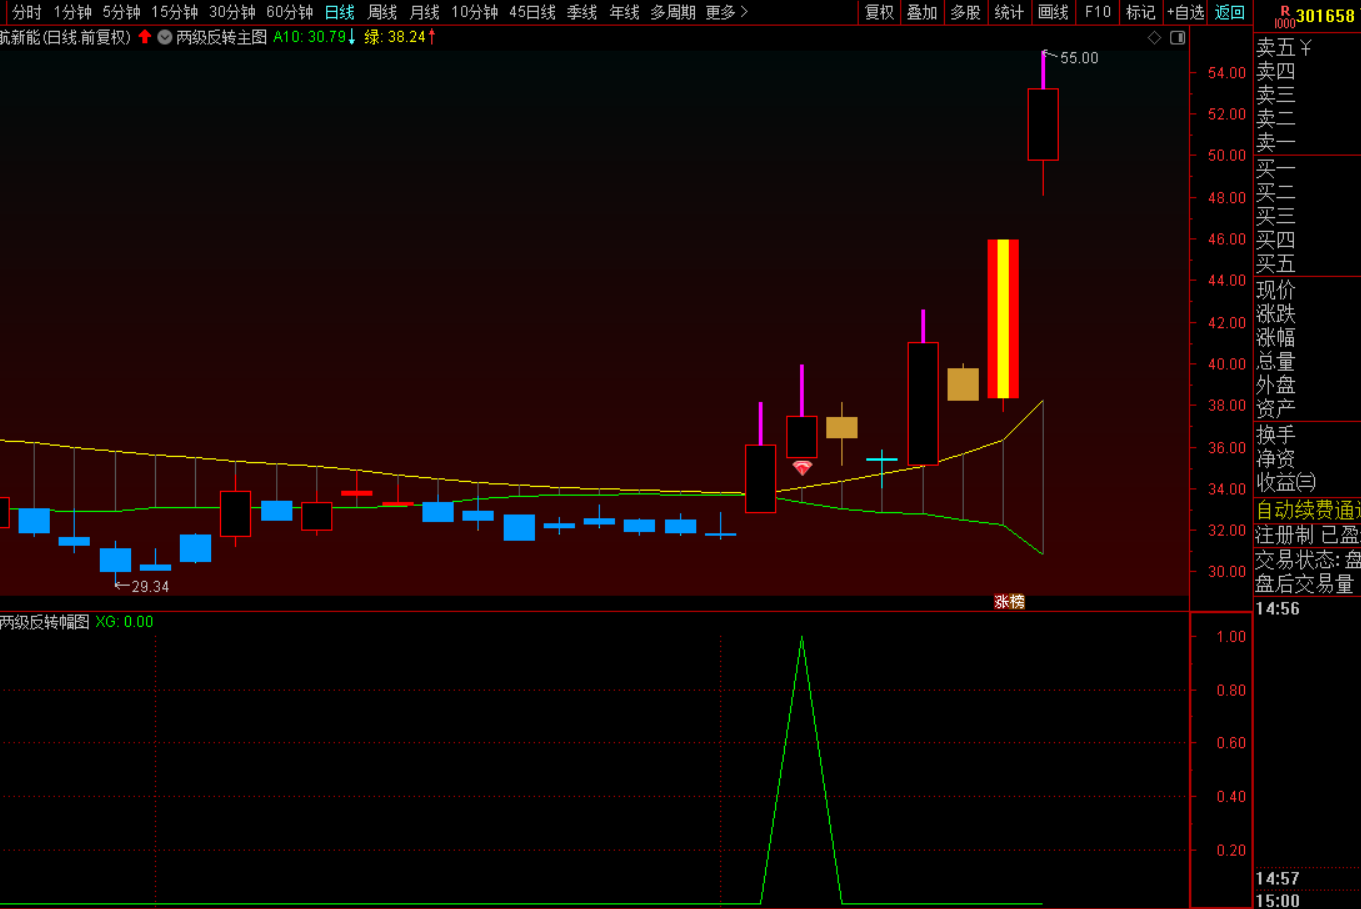Toggle the side panel layout icon
This screenshot has width=1361, height=909.
click(1178, 38)
